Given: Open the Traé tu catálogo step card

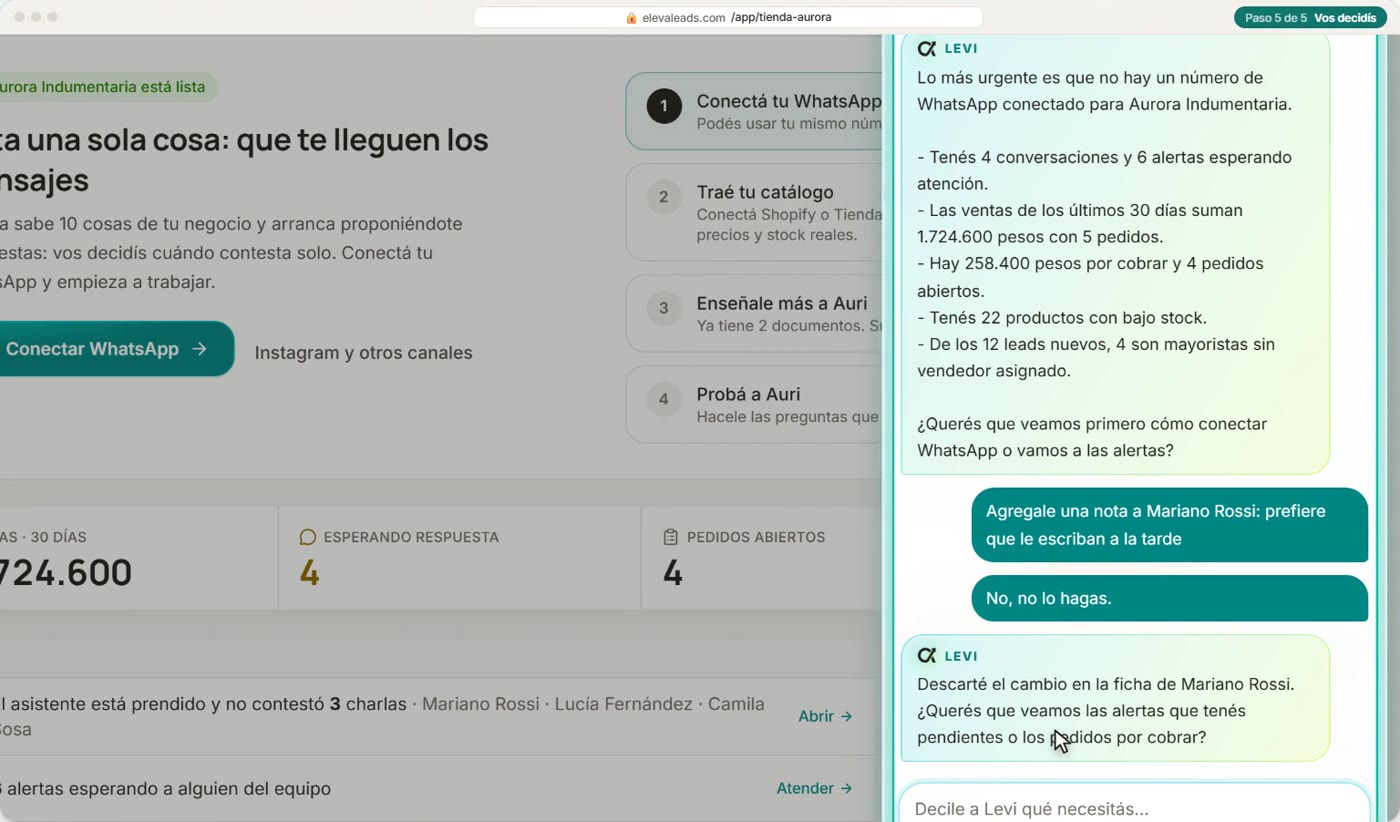Looking at the screenshot, I should point(754,213).
